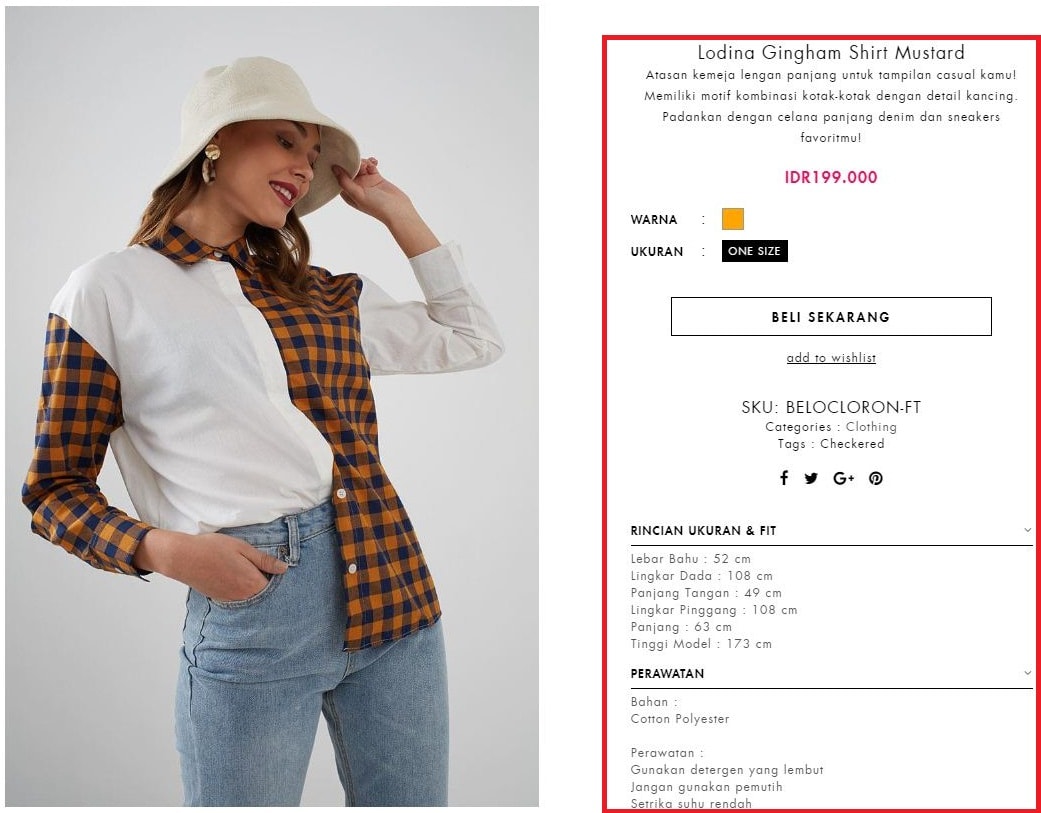Screen dimensions: 1041x813
Task: Click the BELI SEKARANG button
Action: pos(831,317)
